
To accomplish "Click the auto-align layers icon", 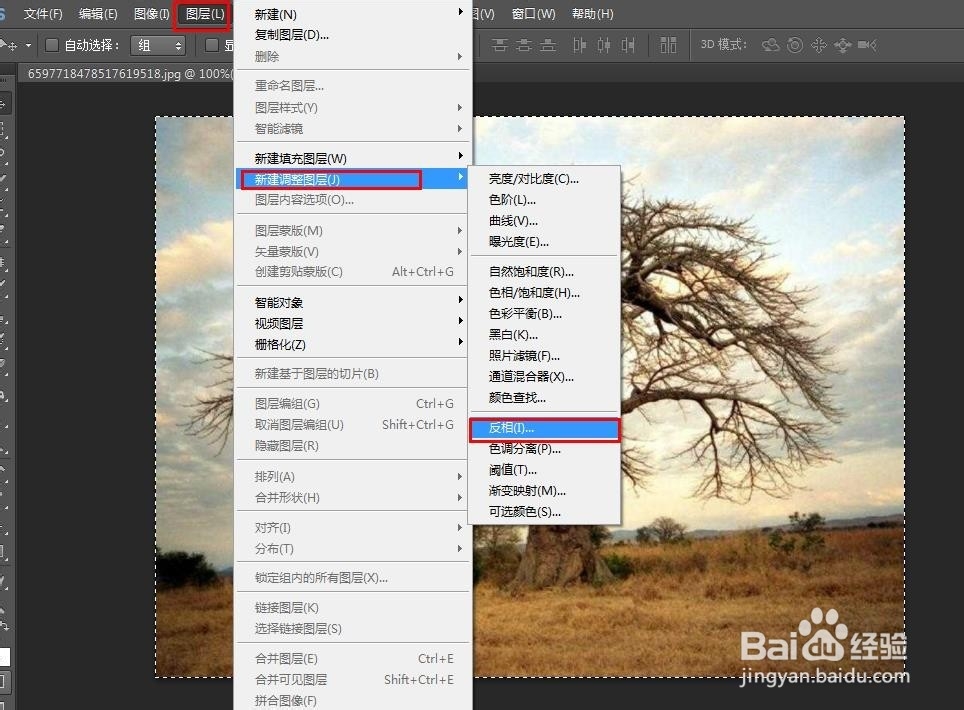I will coord(668,45).
